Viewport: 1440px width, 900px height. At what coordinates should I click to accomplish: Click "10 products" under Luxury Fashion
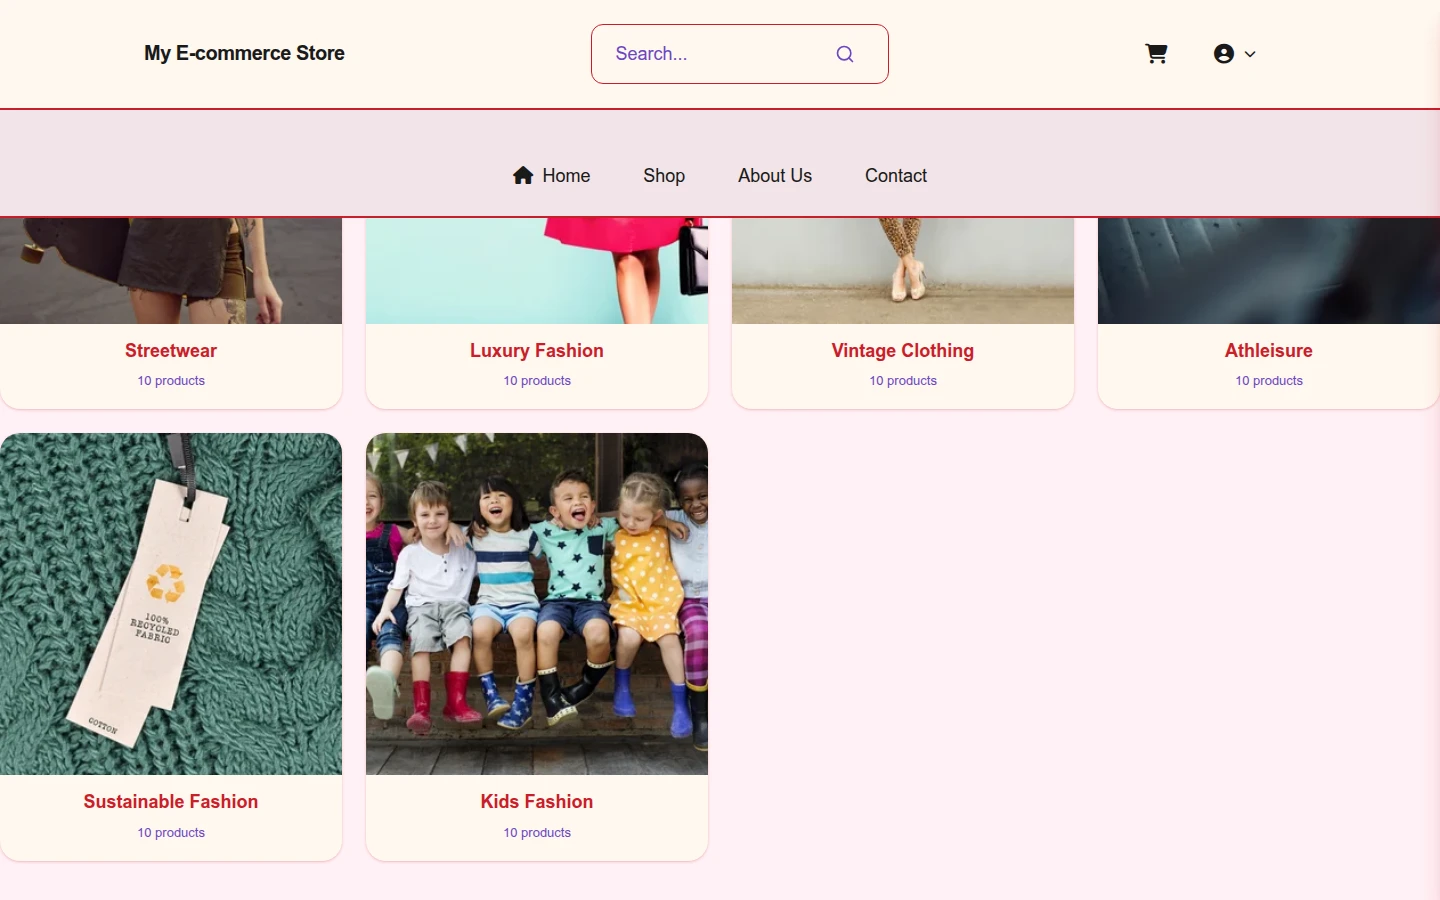coord(537,381)
